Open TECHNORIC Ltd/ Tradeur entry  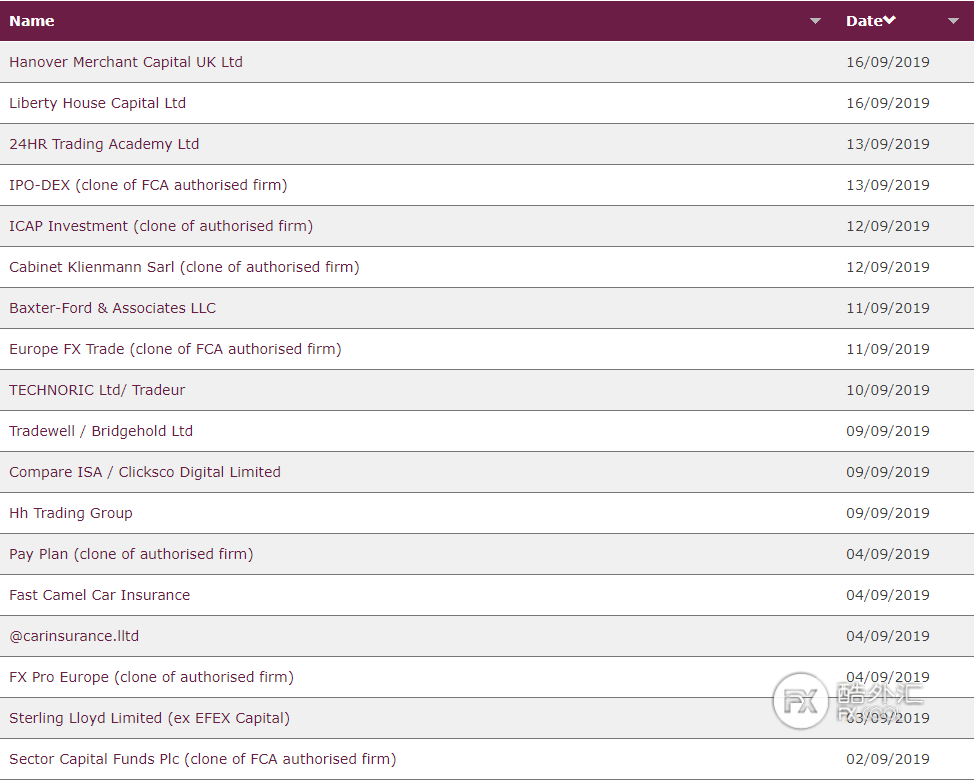click(x=97, y=390)
